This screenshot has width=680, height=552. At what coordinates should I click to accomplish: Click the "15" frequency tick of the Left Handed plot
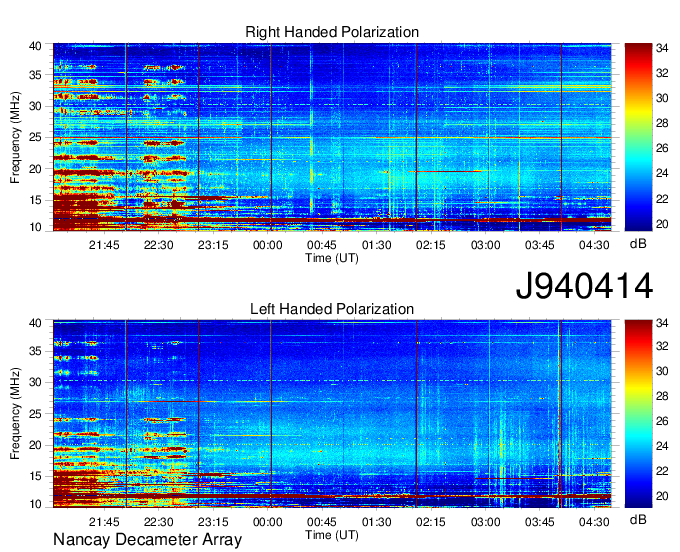(x=35, y=477)
